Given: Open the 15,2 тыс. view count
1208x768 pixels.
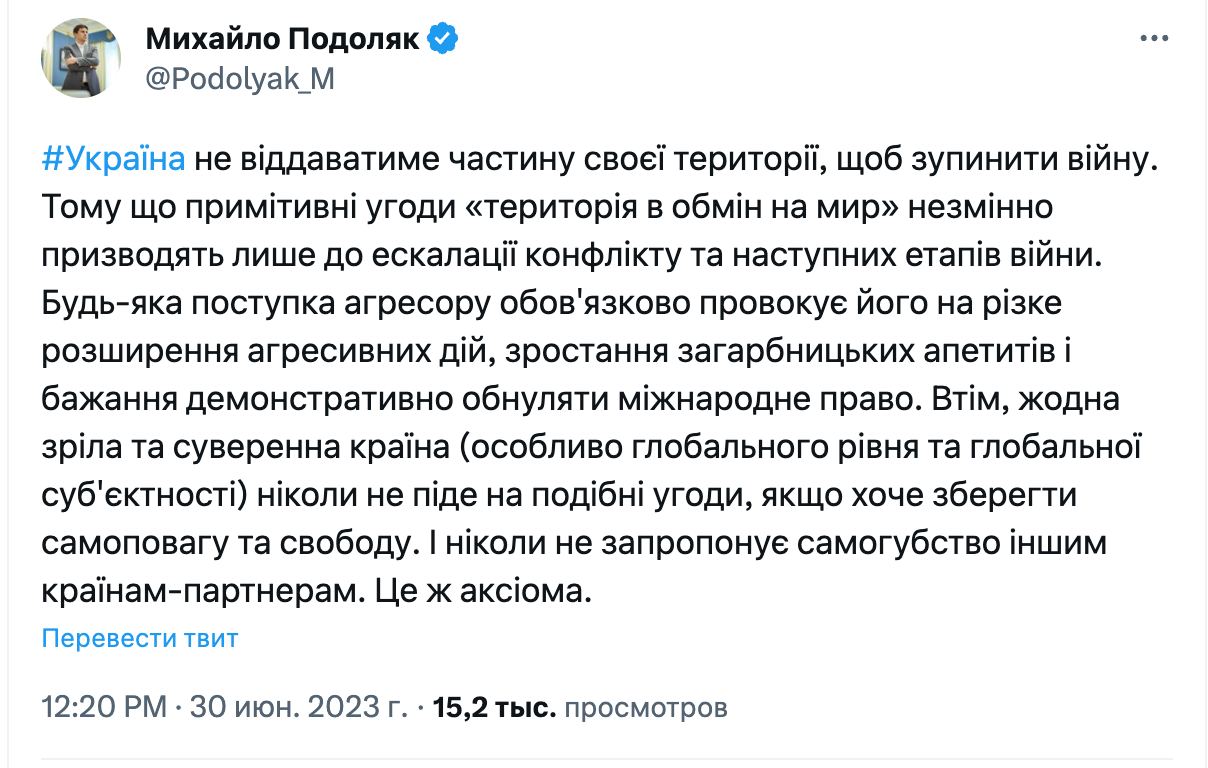Looking at the screenshot, I should point(494,708).
